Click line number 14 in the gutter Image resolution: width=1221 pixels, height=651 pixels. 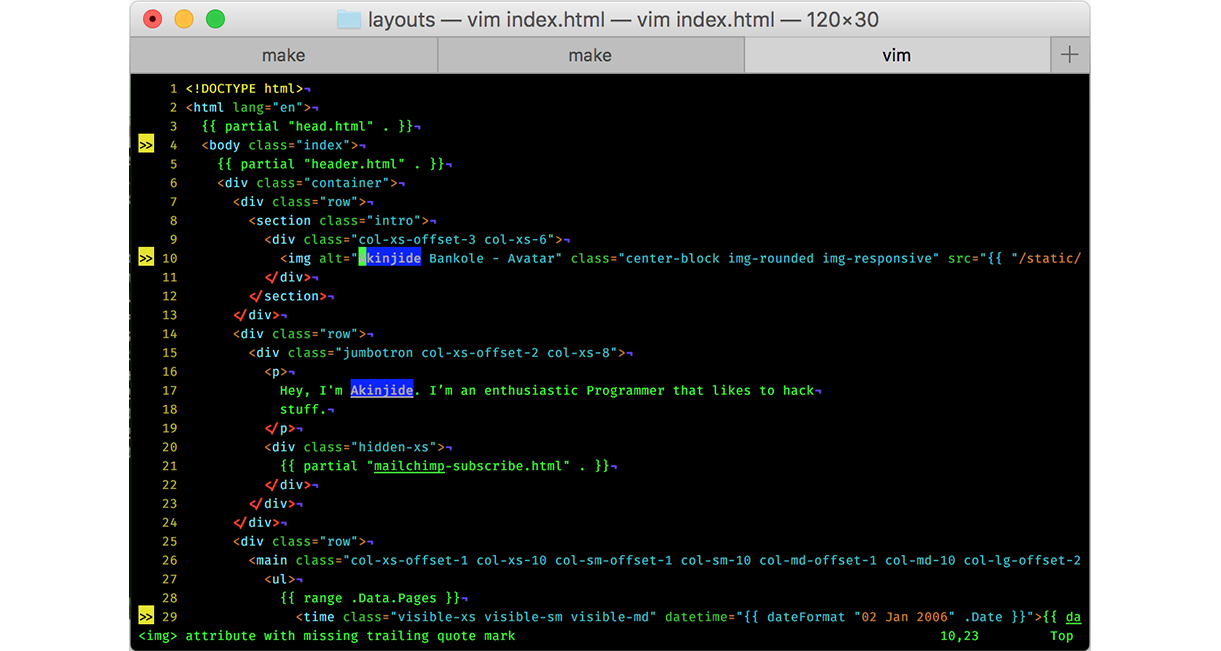coord(169,334)
